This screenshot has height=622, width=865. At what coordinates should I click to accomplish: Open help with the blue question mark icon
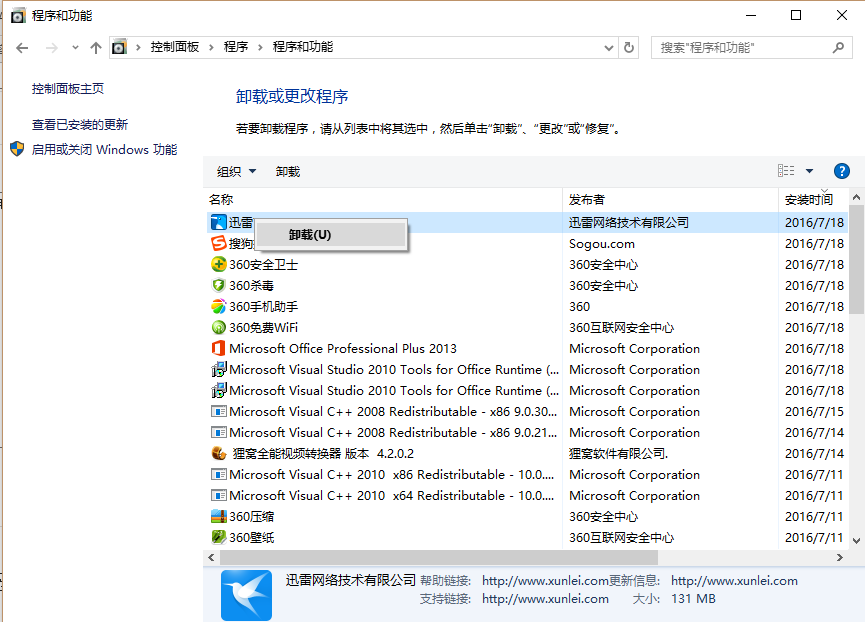(841, 171)
